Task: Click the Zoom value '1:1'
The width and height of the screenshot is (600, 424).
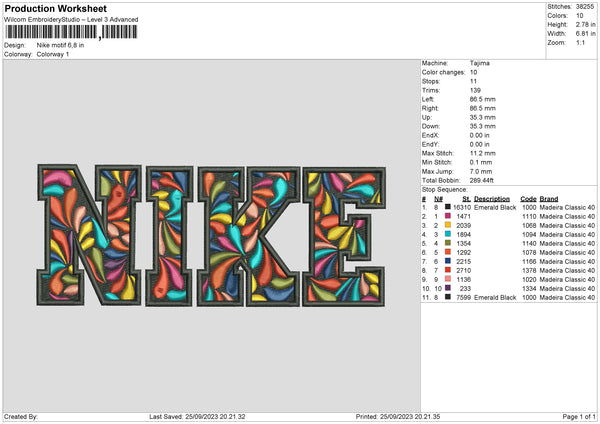Action: coord(580,42)
